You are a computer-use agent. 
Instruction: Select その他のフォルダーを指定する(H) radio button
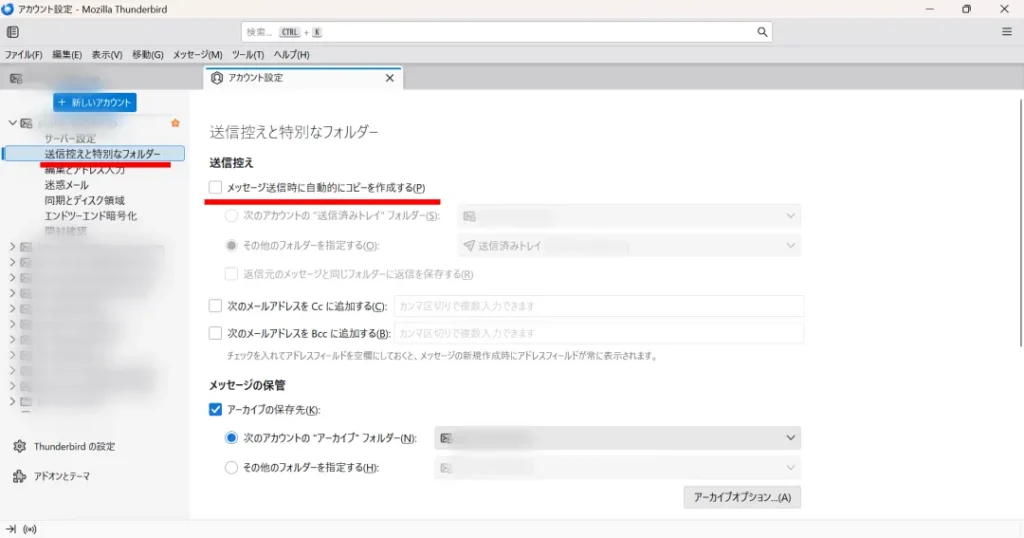[x=232, y=467]
